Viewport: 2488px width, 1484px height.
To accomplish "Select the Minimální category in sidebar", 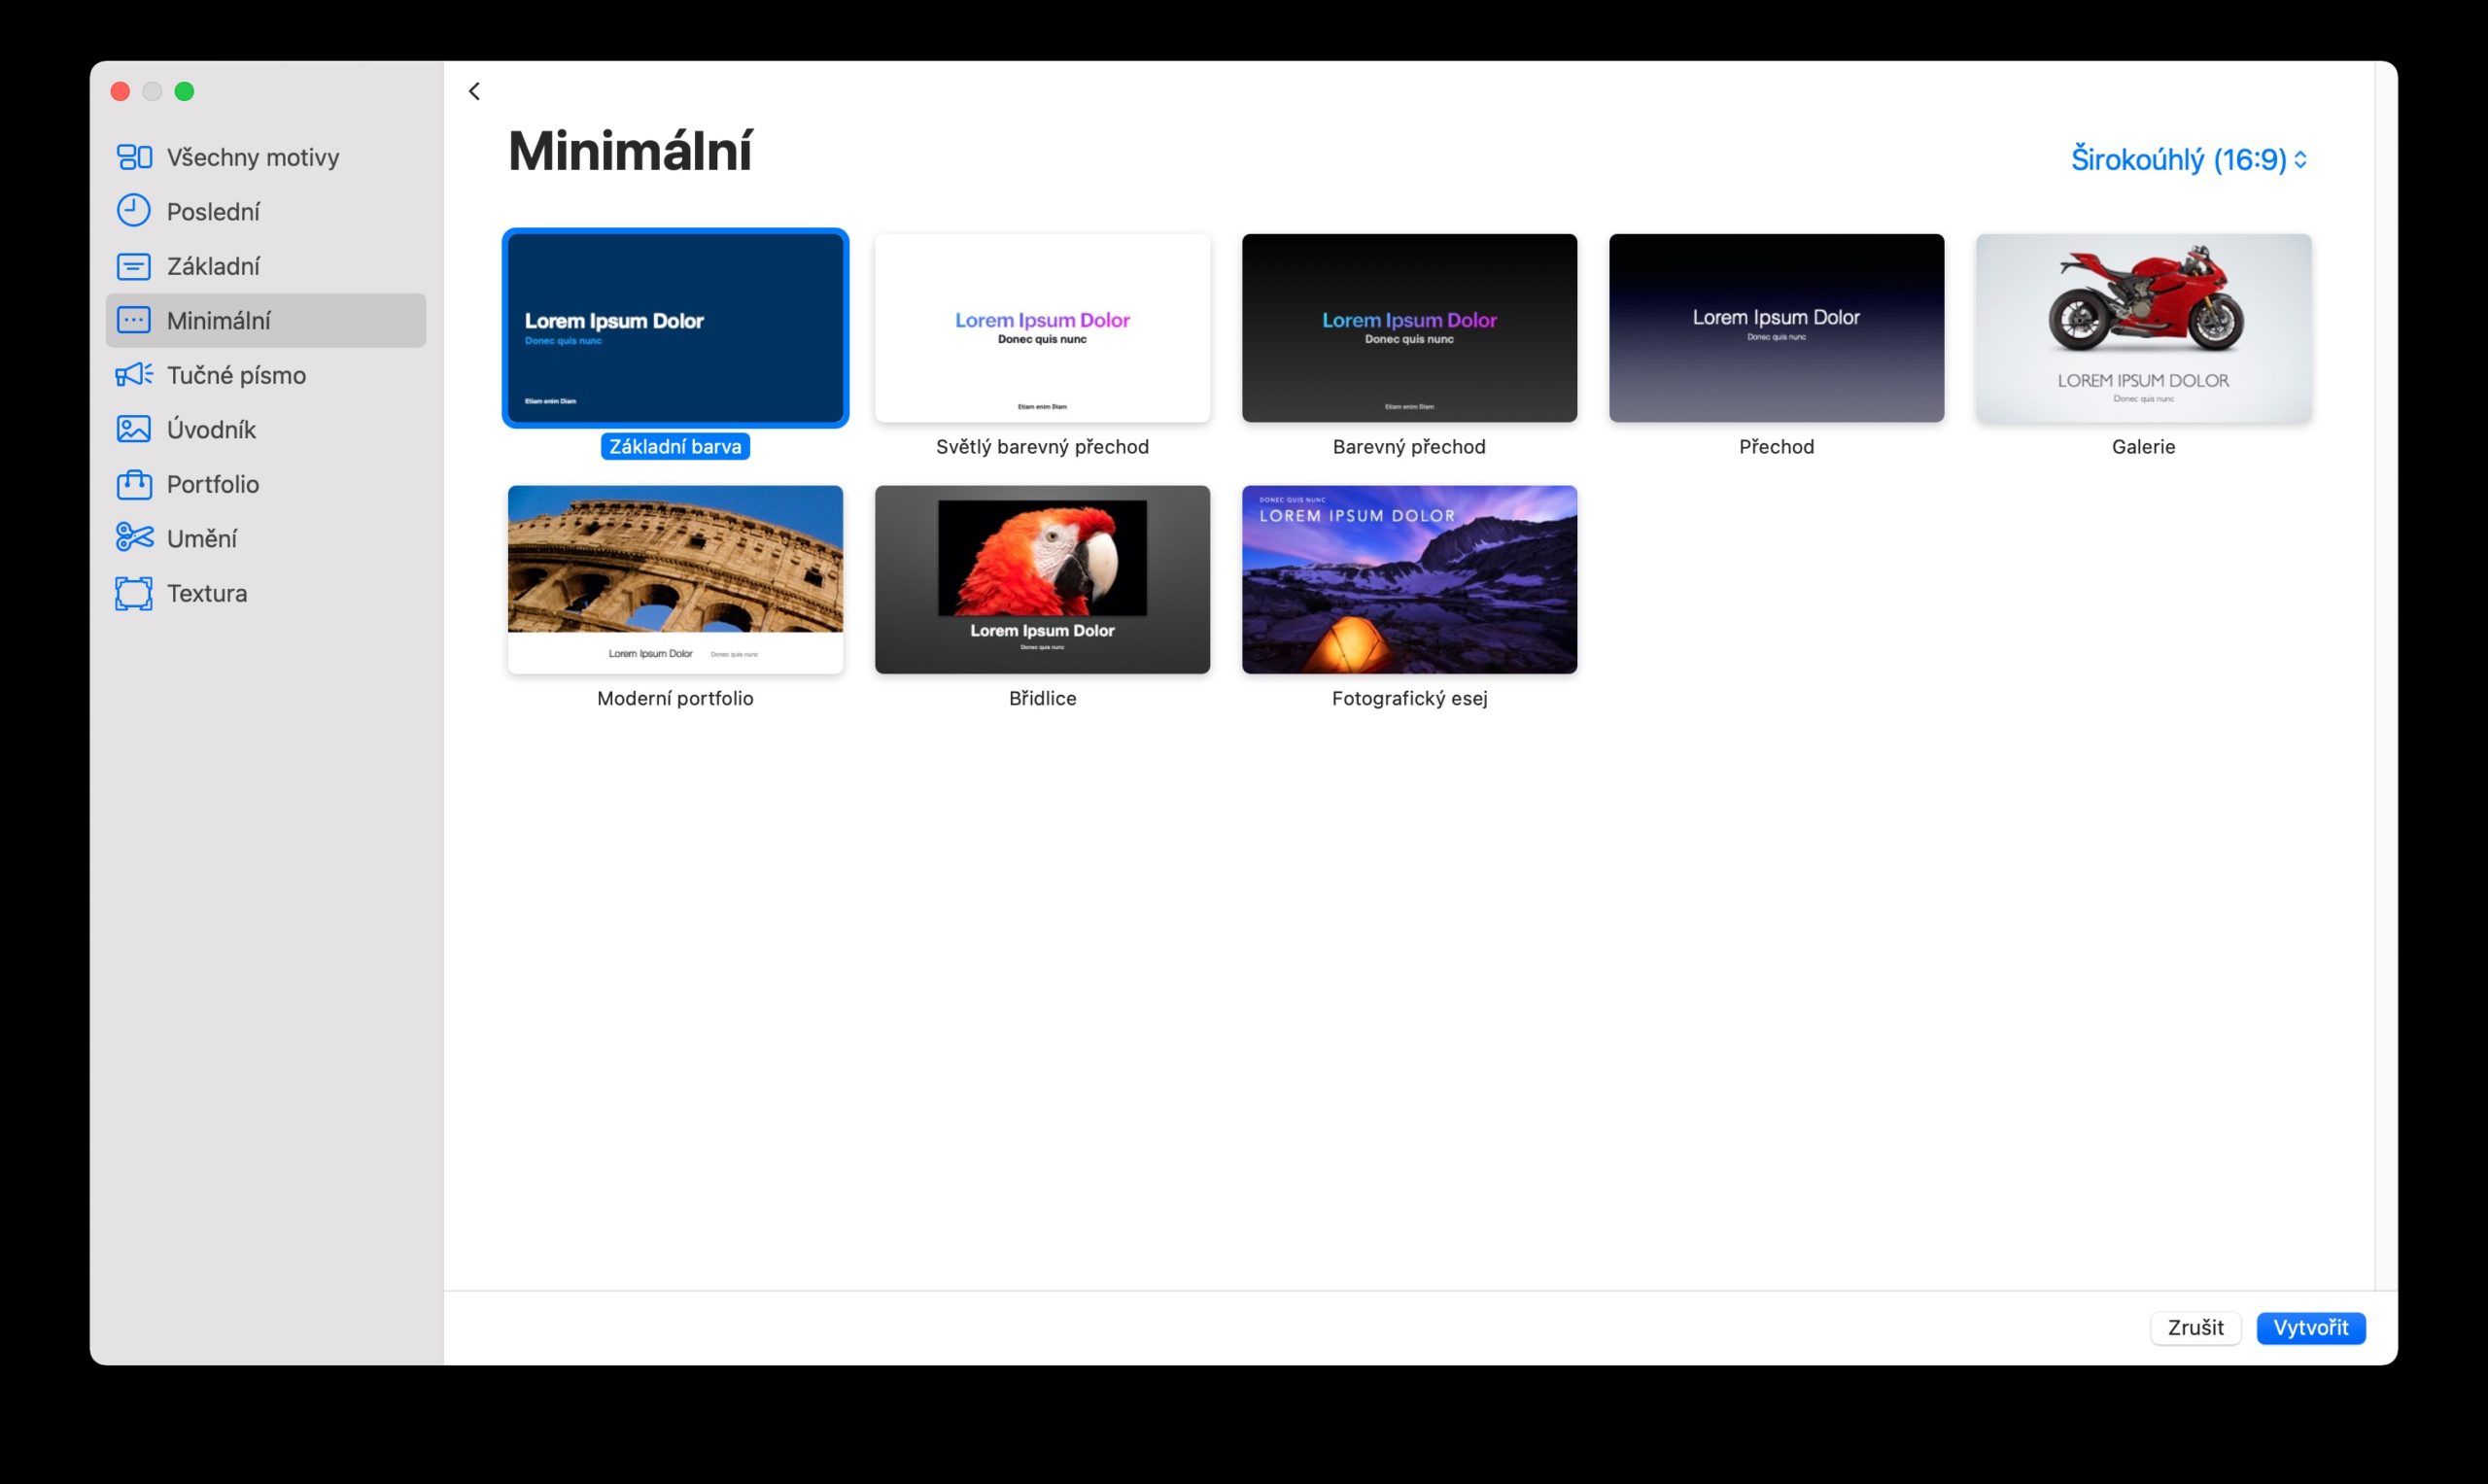I will pyautogui.click(x=266, y=320).
